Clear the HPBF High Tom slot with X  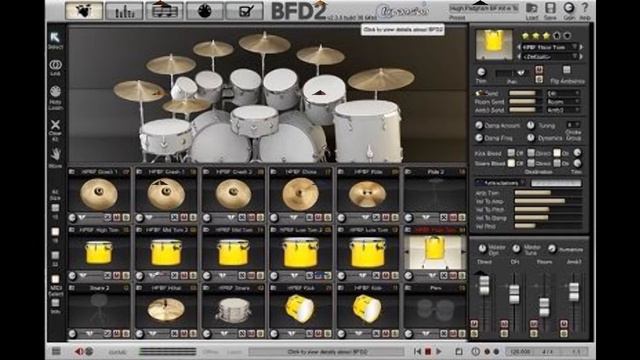[x=107, y=276]
